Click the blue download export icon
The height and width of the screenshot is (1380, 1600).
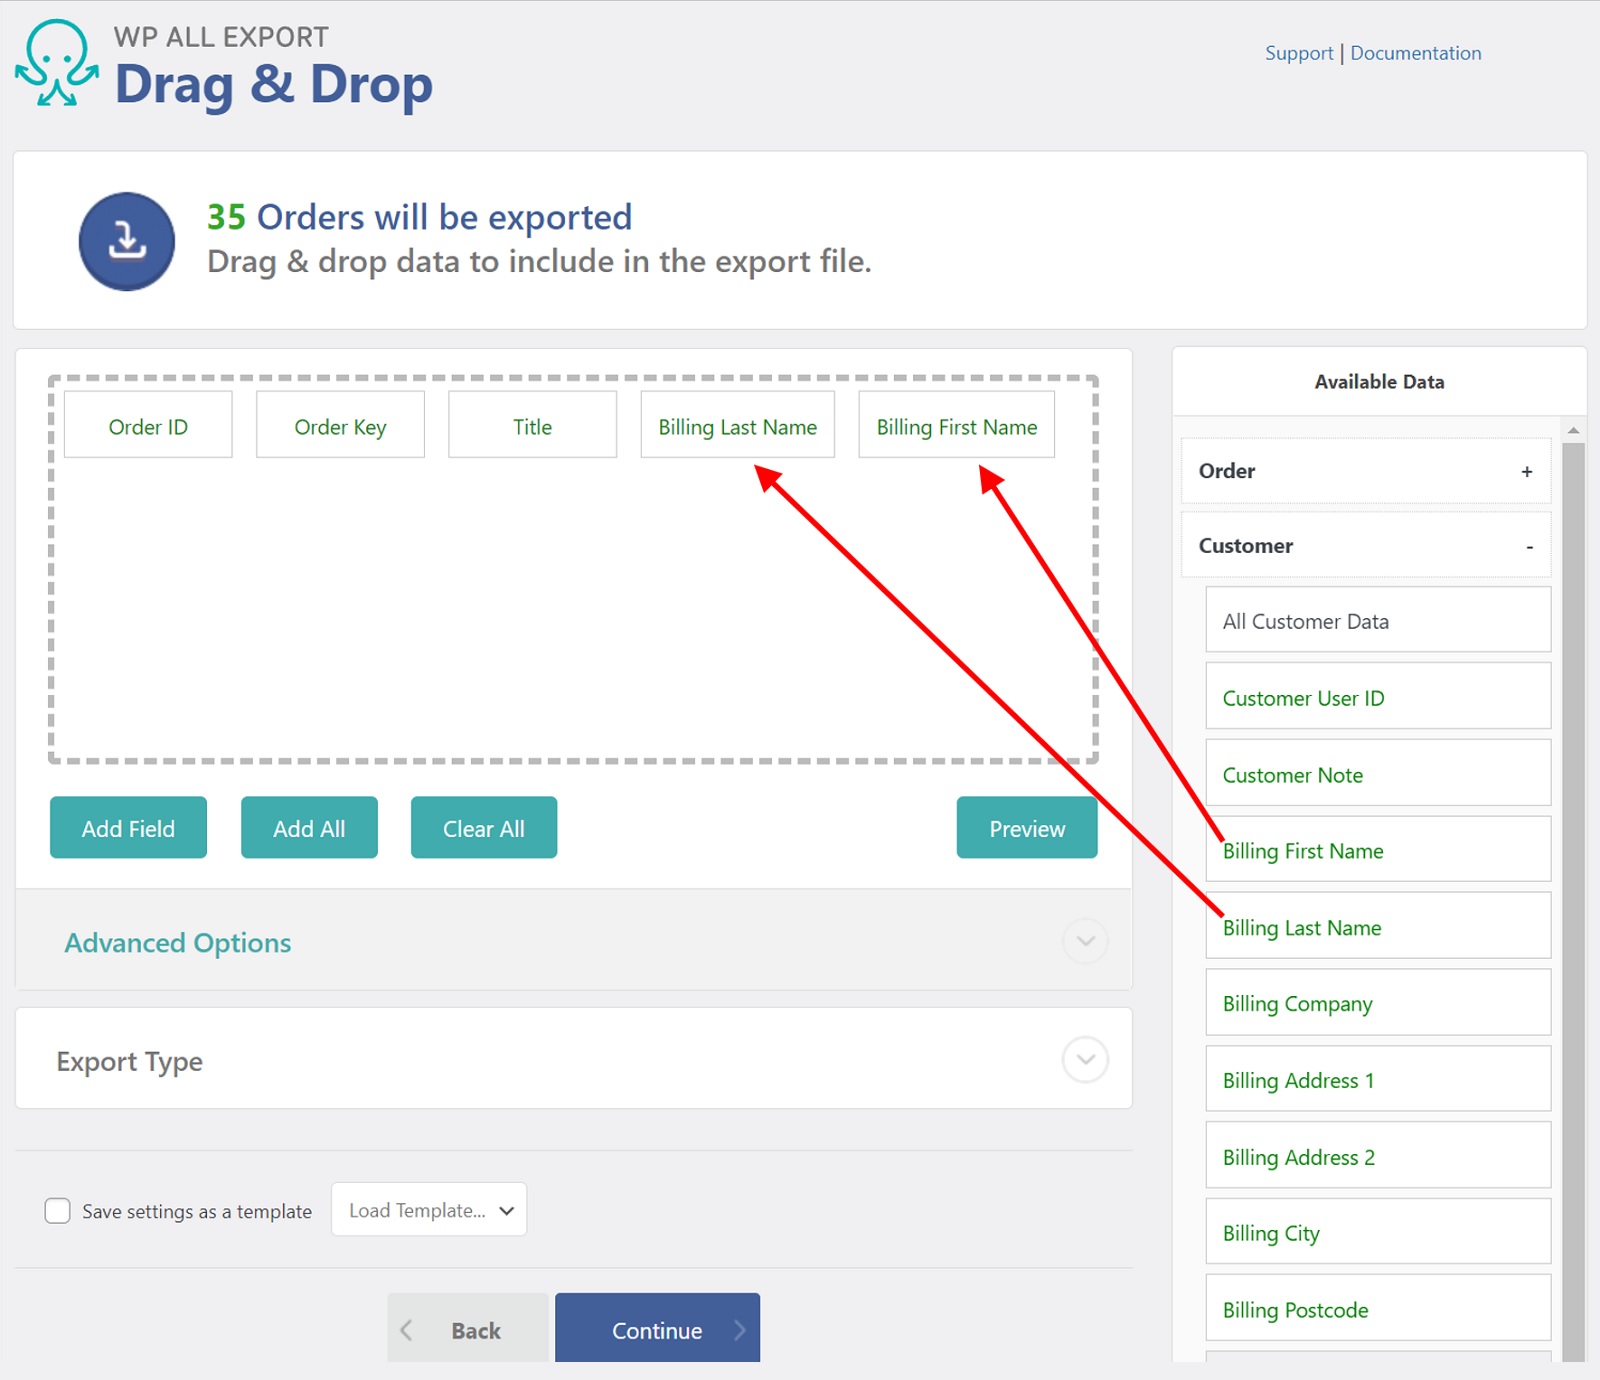click(127, 242)
